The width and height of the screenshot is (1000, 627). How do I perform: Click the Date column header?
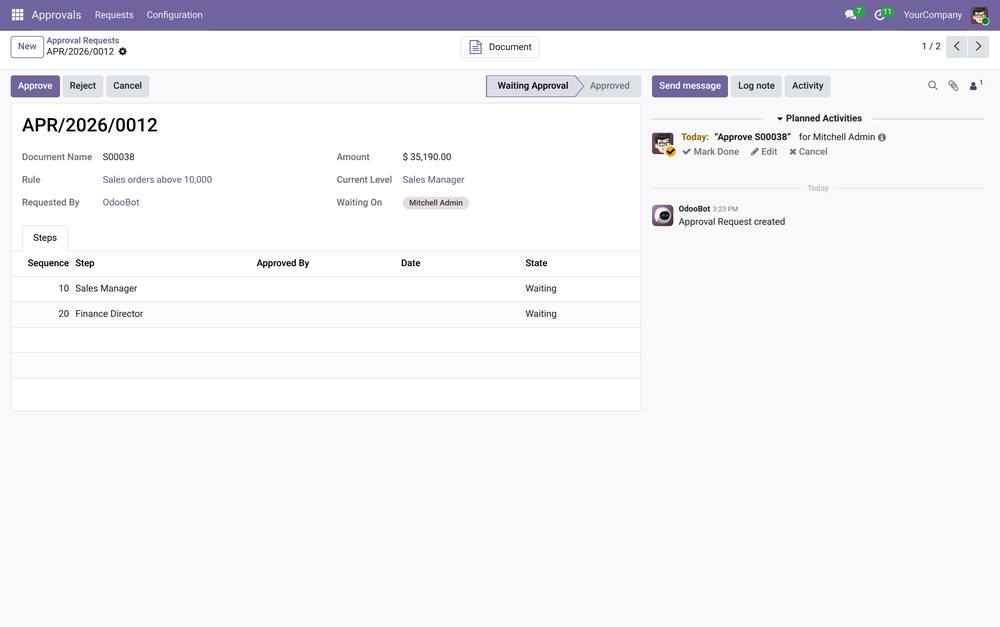tap(411, 263)
